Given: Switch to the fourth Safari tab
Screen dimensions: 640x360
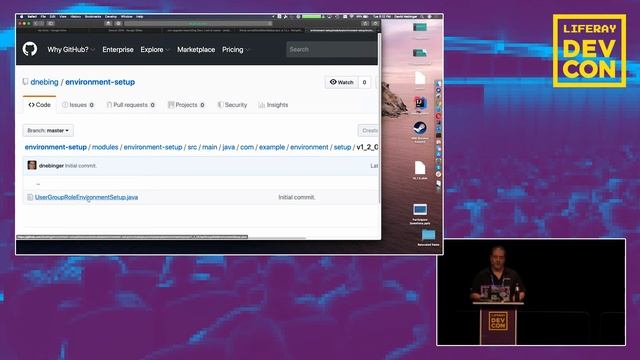Looking at the screenshot, I should tap(271, 30).
